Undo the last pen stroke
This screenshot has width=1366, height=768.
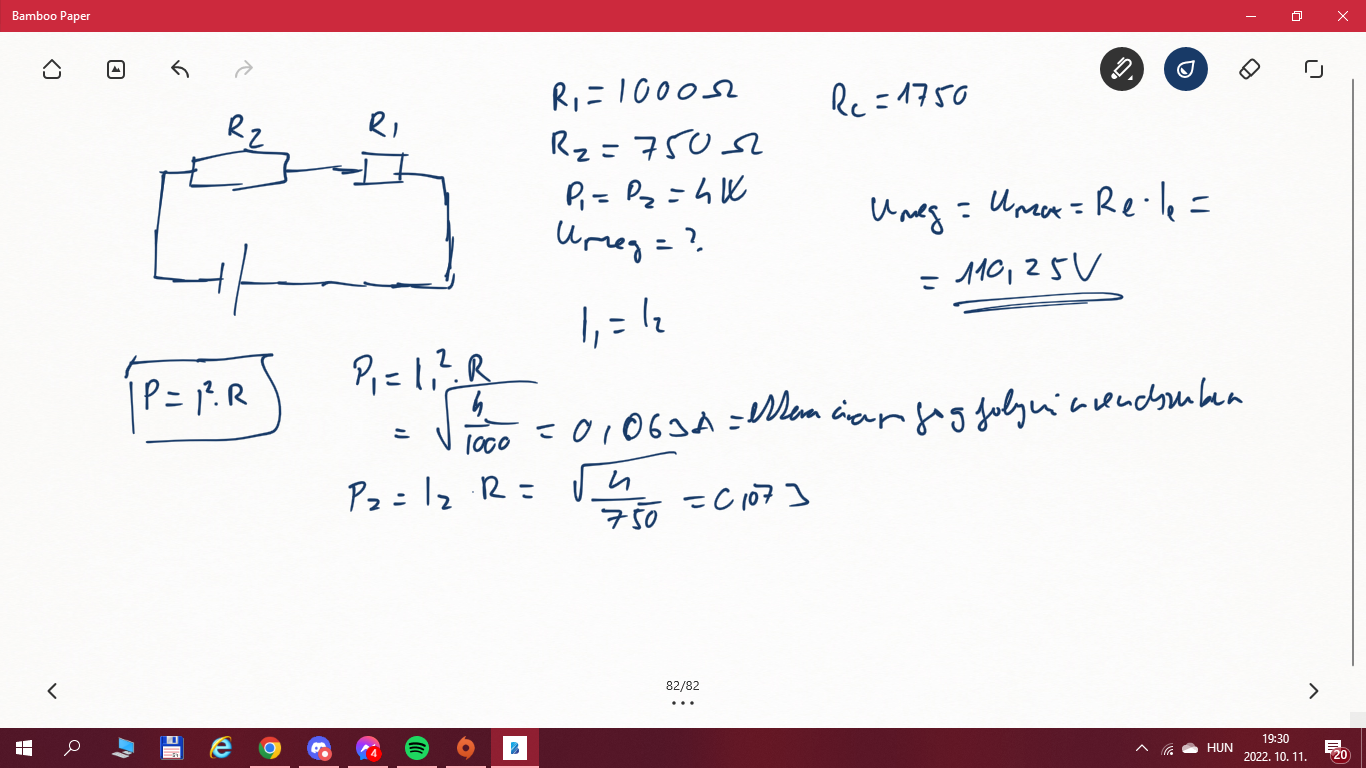[x=180, y=69]
